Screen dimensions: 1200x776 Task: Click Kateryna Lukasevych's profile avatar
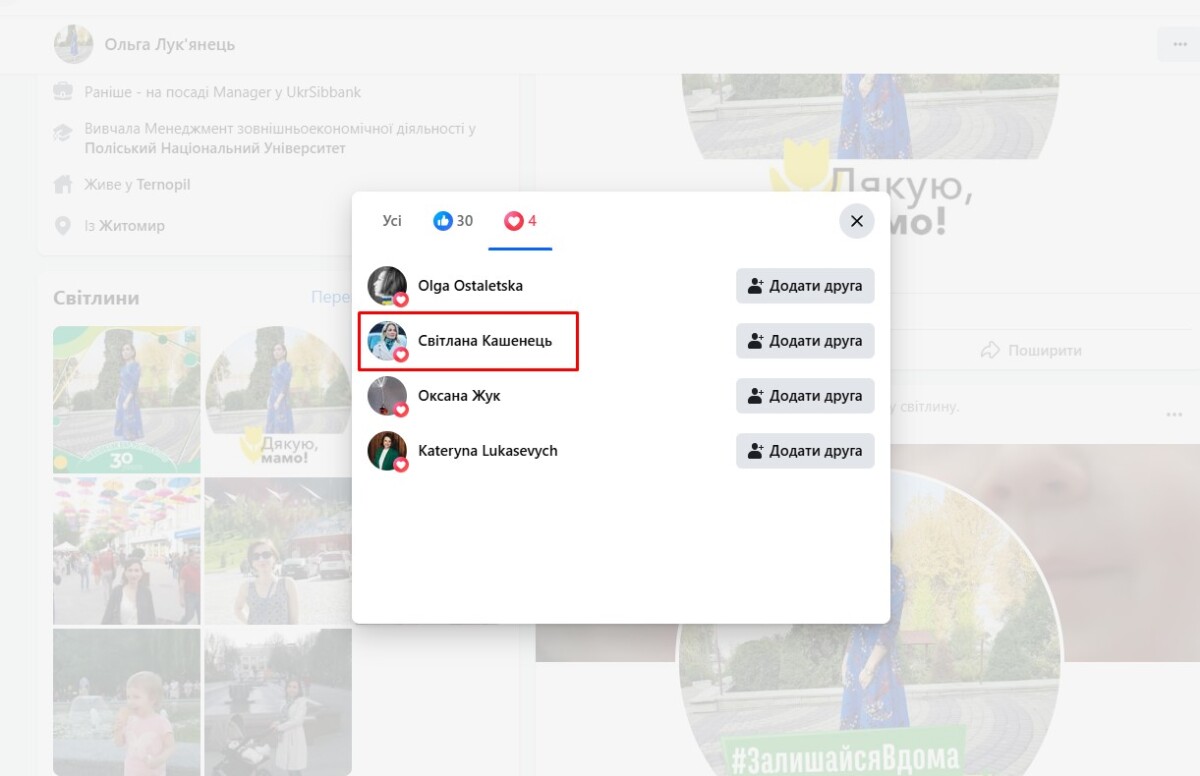click(387, 451)
